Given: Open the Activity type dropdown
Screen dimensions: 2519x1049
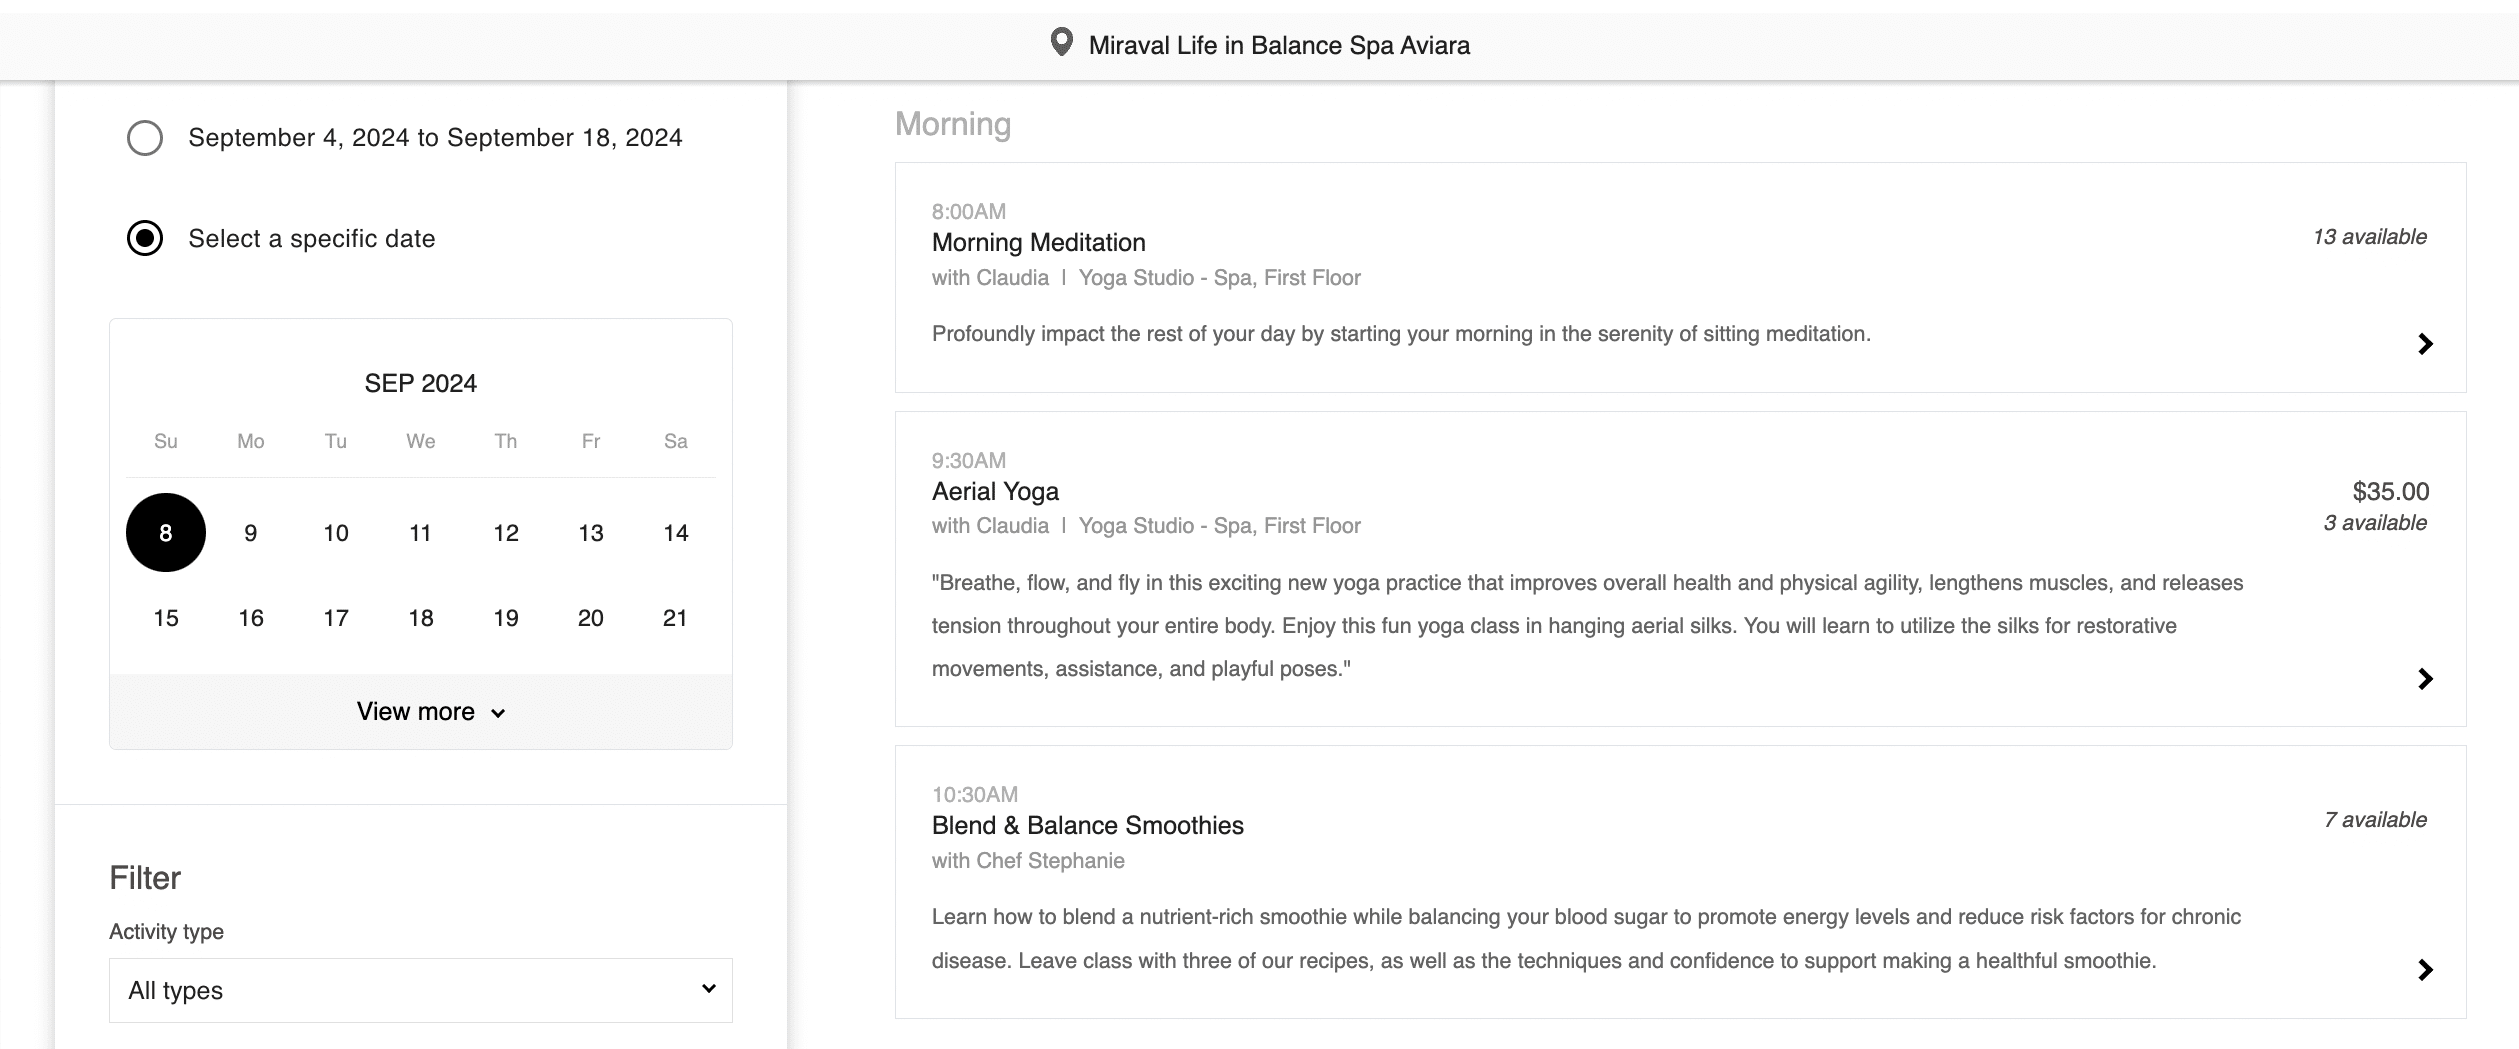Looking at the screenshot, I should (420, 990).
